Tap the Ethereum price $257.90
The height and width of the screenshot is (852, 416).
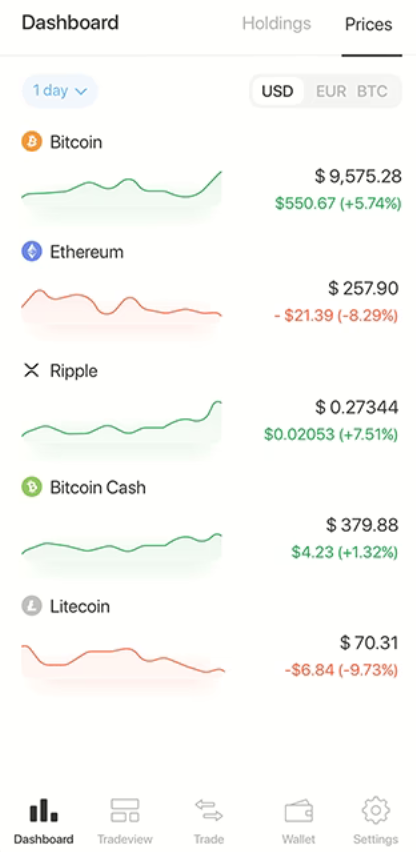click(363, 289)
